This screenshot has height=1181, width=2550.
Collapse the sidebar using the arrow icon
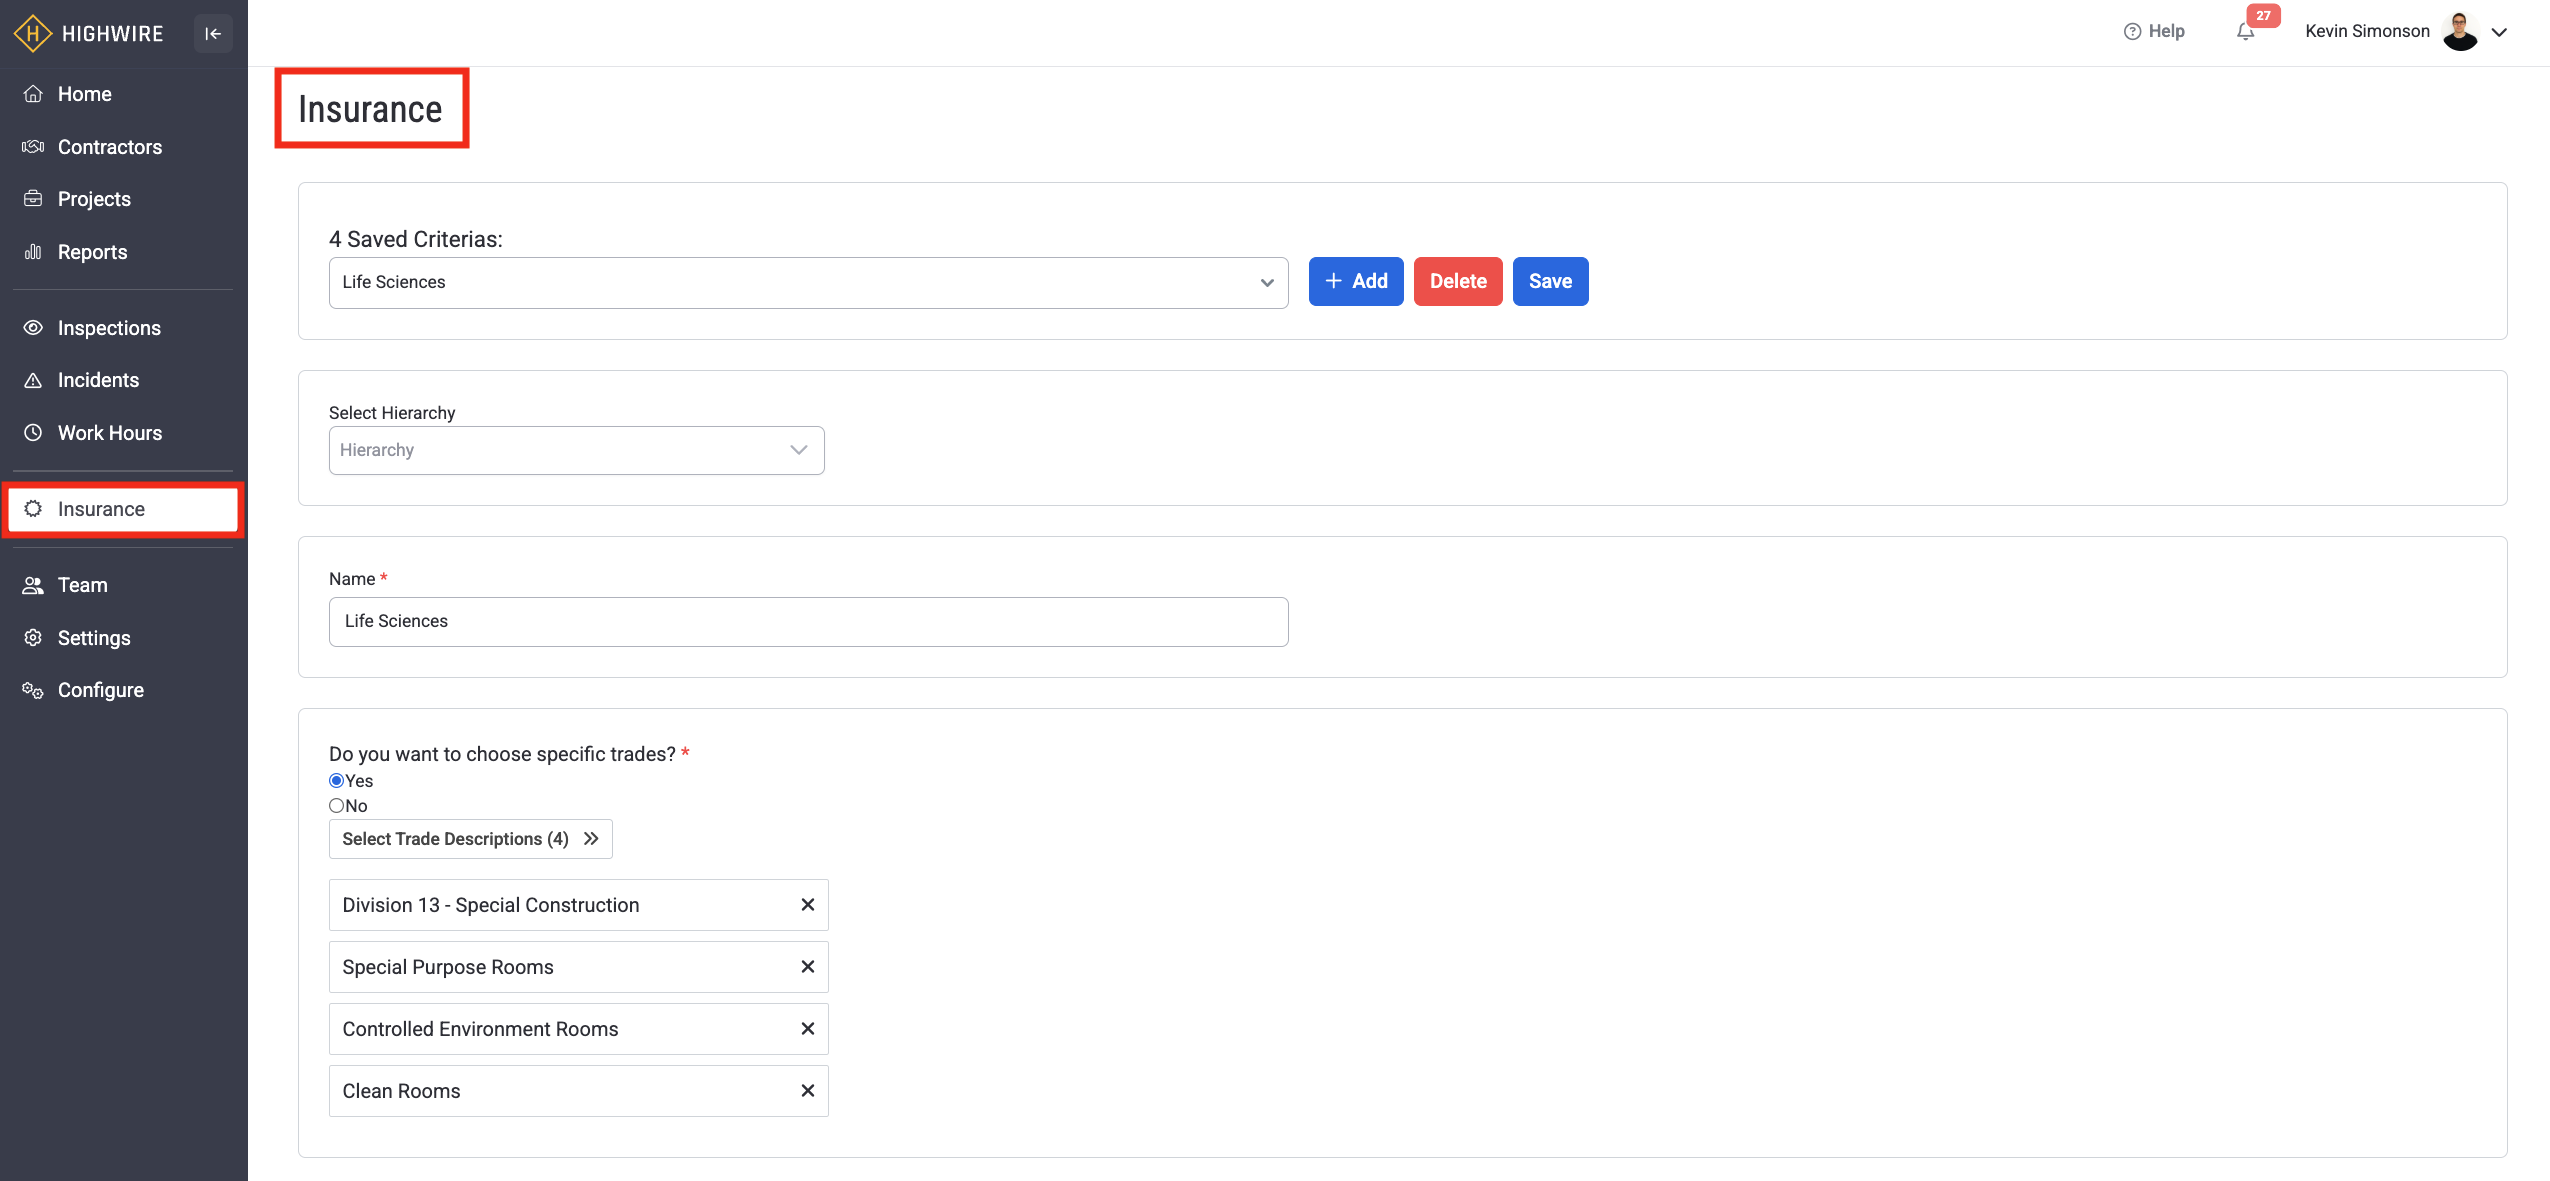[x=213, y=33]
